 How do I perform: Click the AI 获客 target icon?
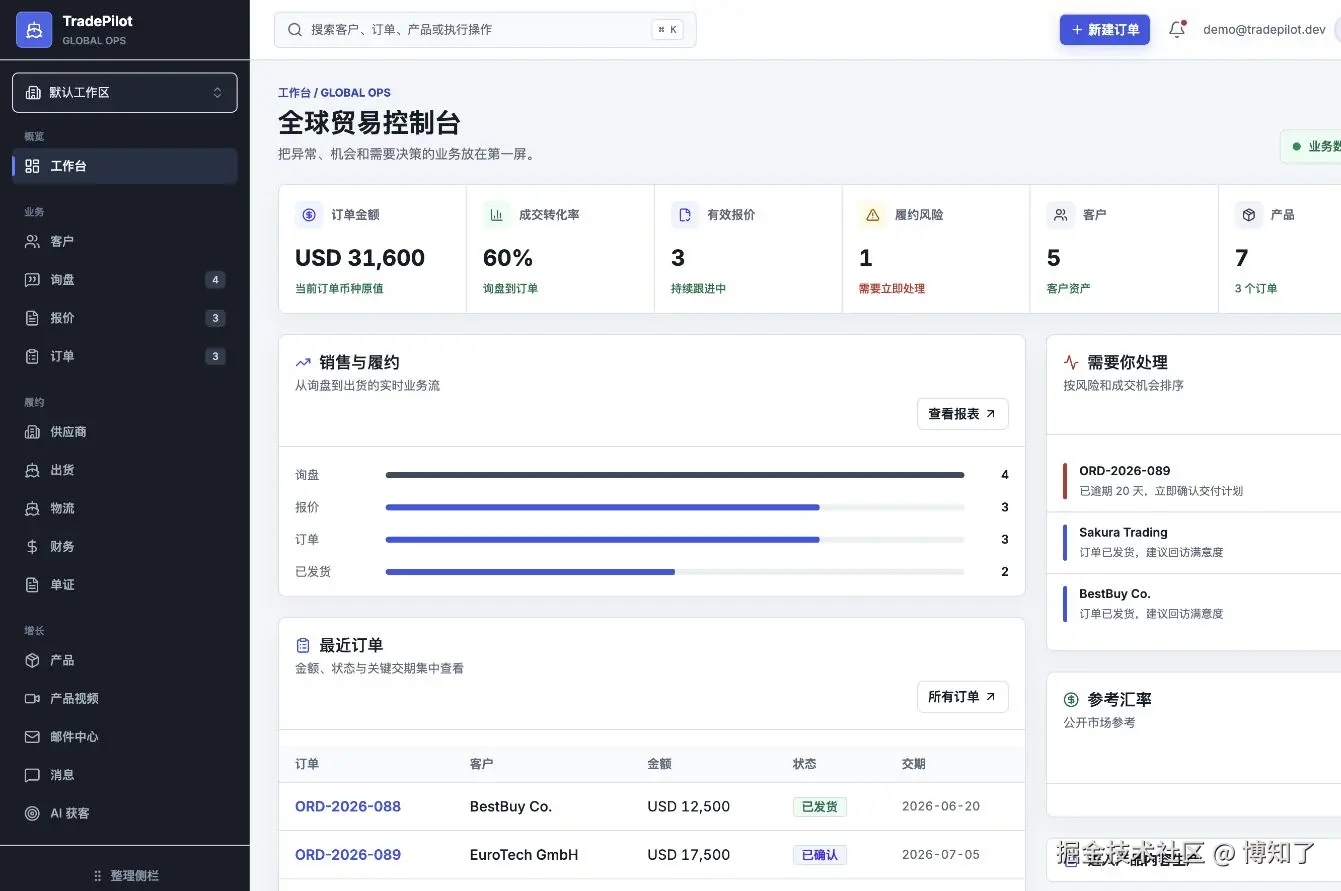(x=32, y=813)
